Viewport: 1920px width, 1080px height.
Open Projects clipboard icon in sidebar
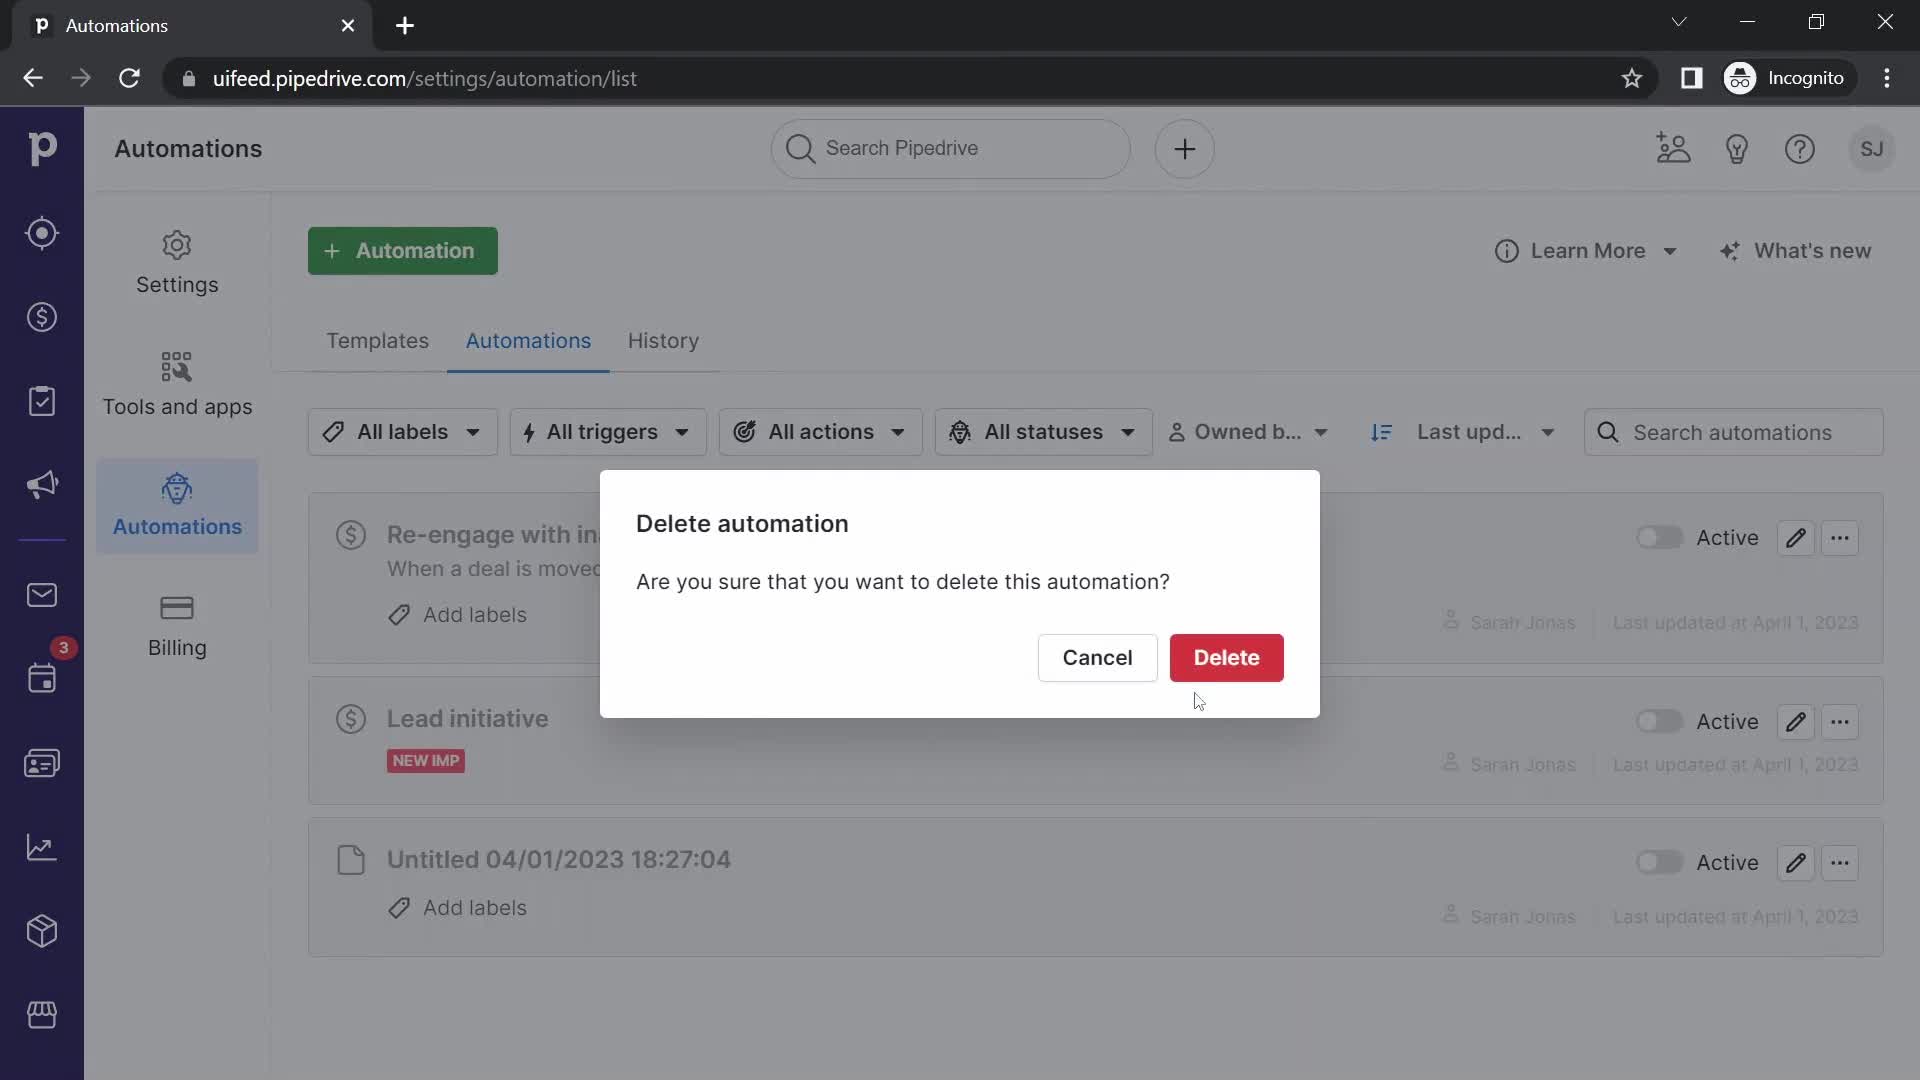[x=42, y=401]
